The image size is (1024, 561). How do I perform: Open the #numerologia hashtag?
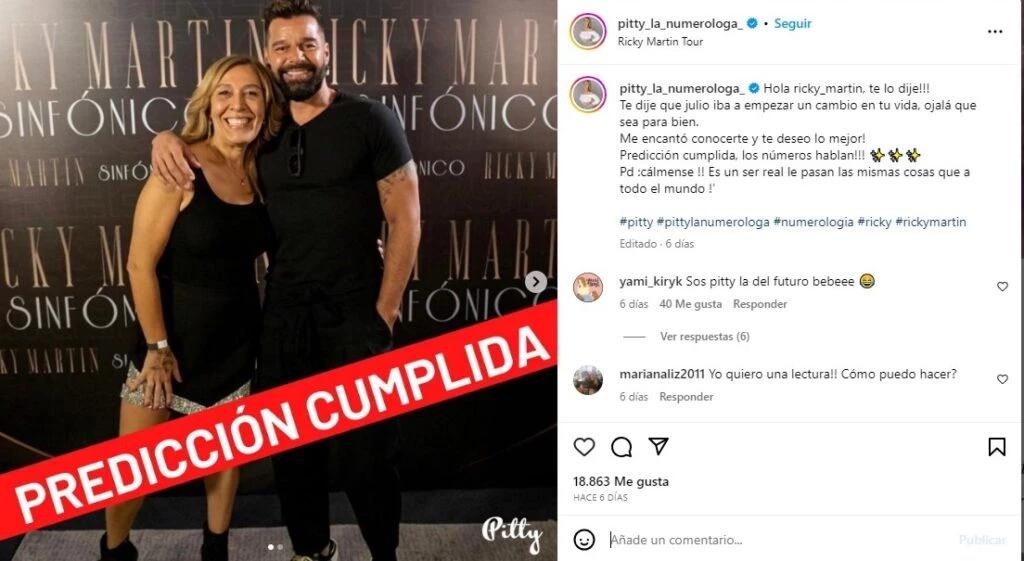813,222
